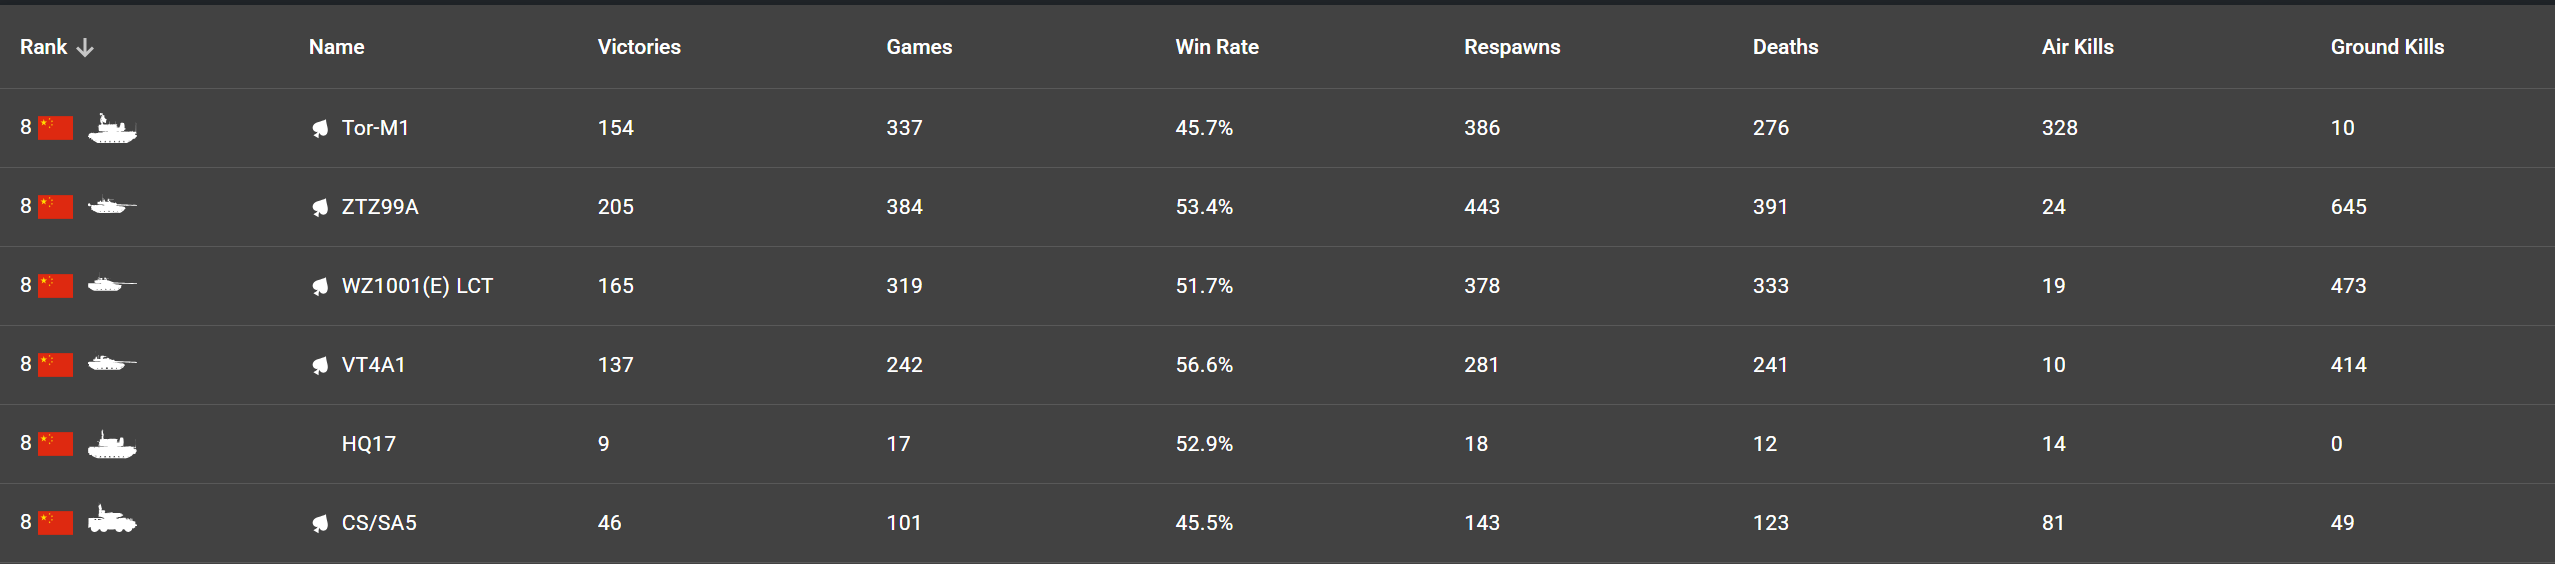Click the vehicle type icon in the HQ17 row
This screenshot has width=2555, height=564.
(x=112, y=443)
